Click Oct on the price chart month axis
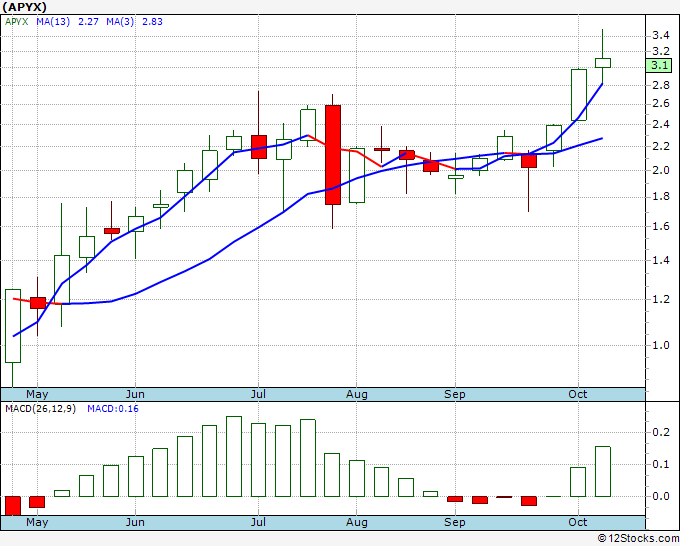This screenshot has height=546, width=680. pyautogui.click(x=578, y=394)
